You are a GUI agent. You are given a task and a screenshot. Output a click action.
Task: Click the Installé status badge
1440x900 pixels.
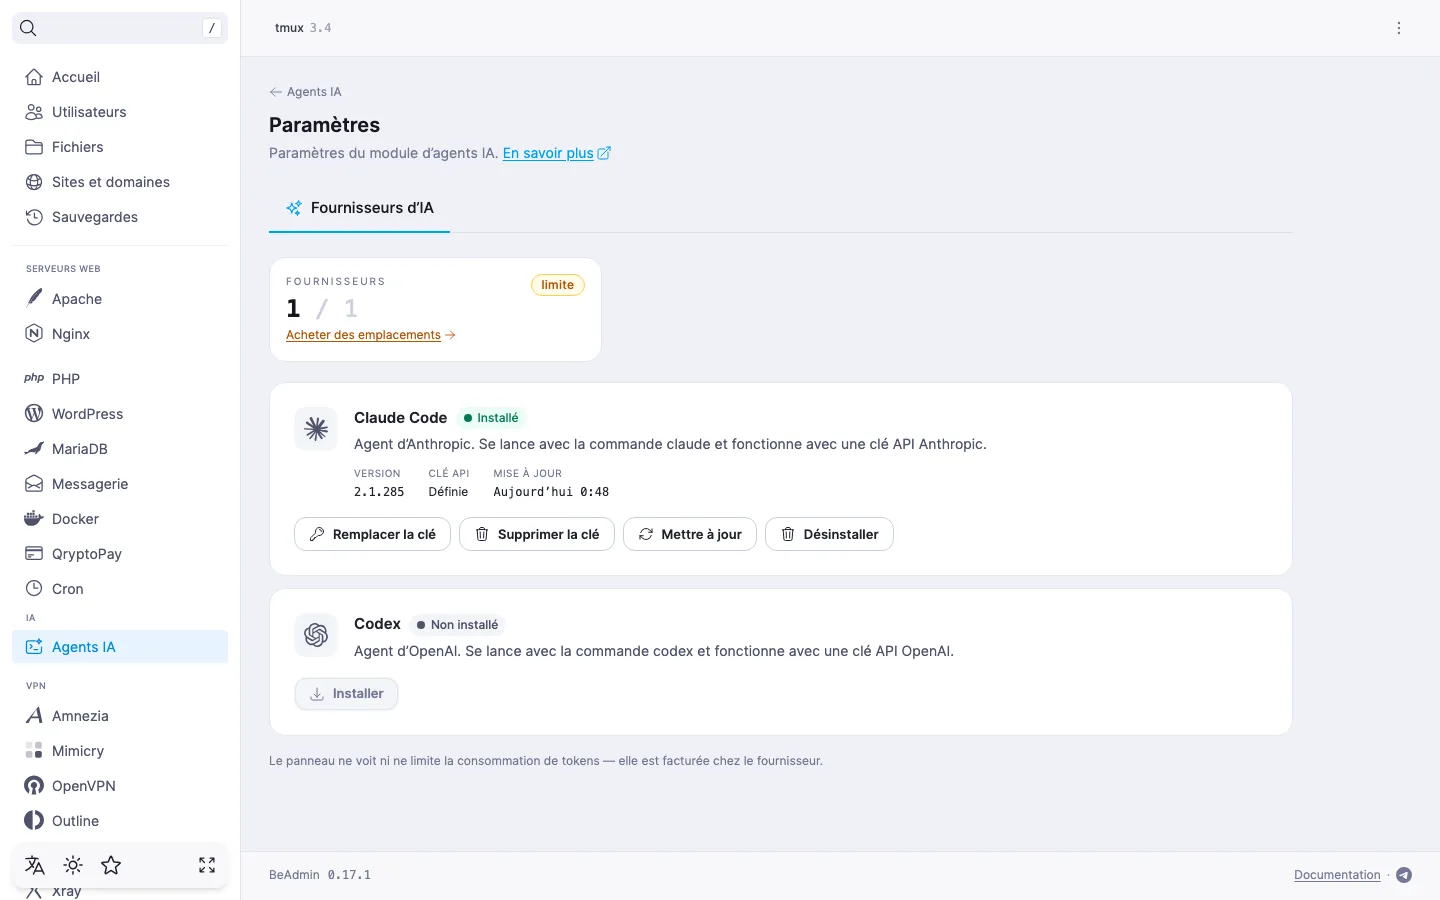coord(491,418)
